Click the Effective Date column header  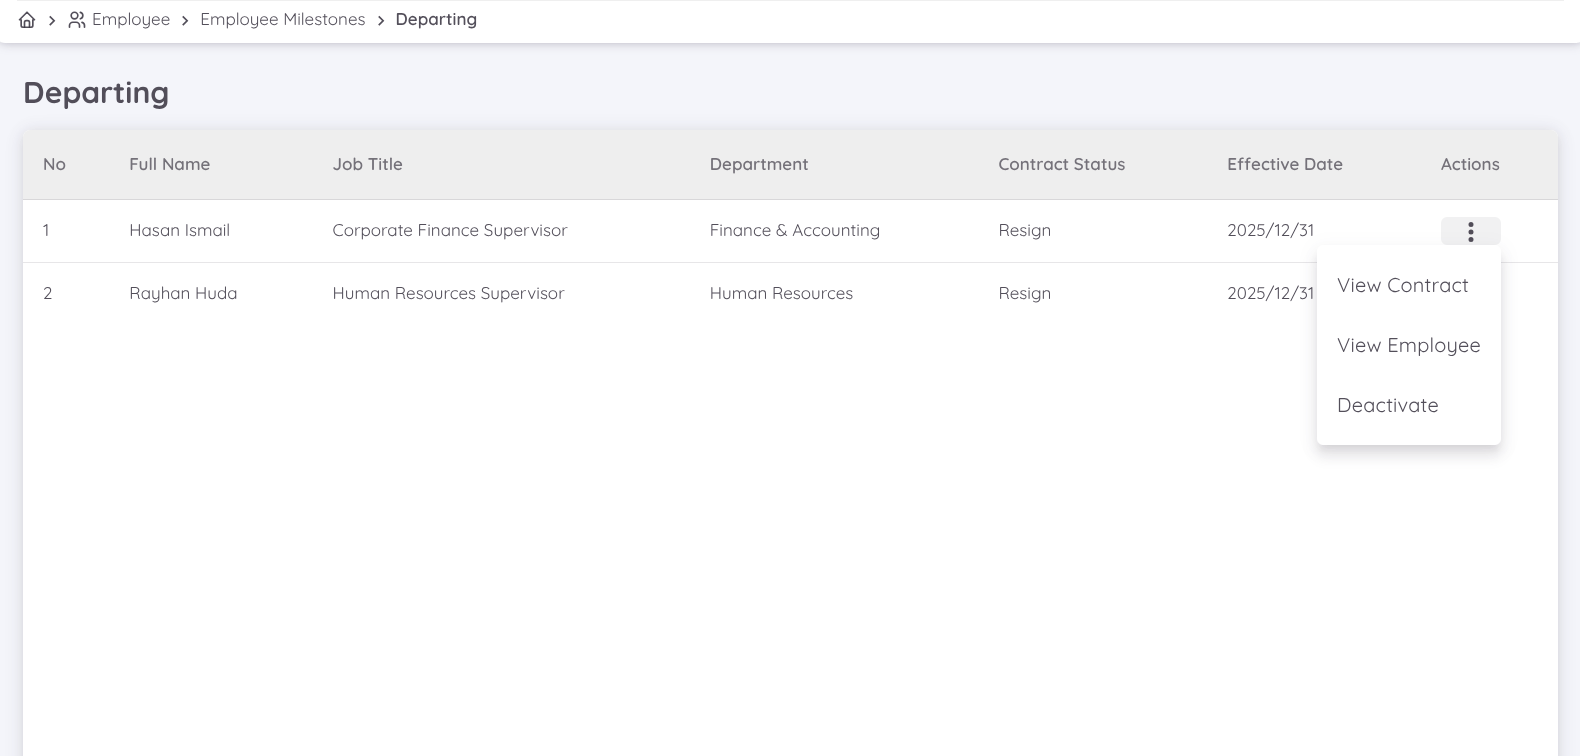pos(1284,164)
